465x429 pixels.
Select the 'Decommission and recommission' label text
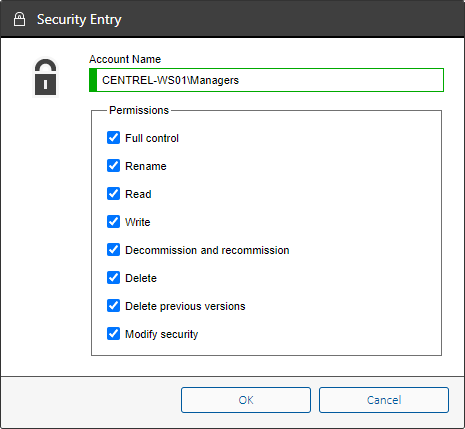point(207,250)
